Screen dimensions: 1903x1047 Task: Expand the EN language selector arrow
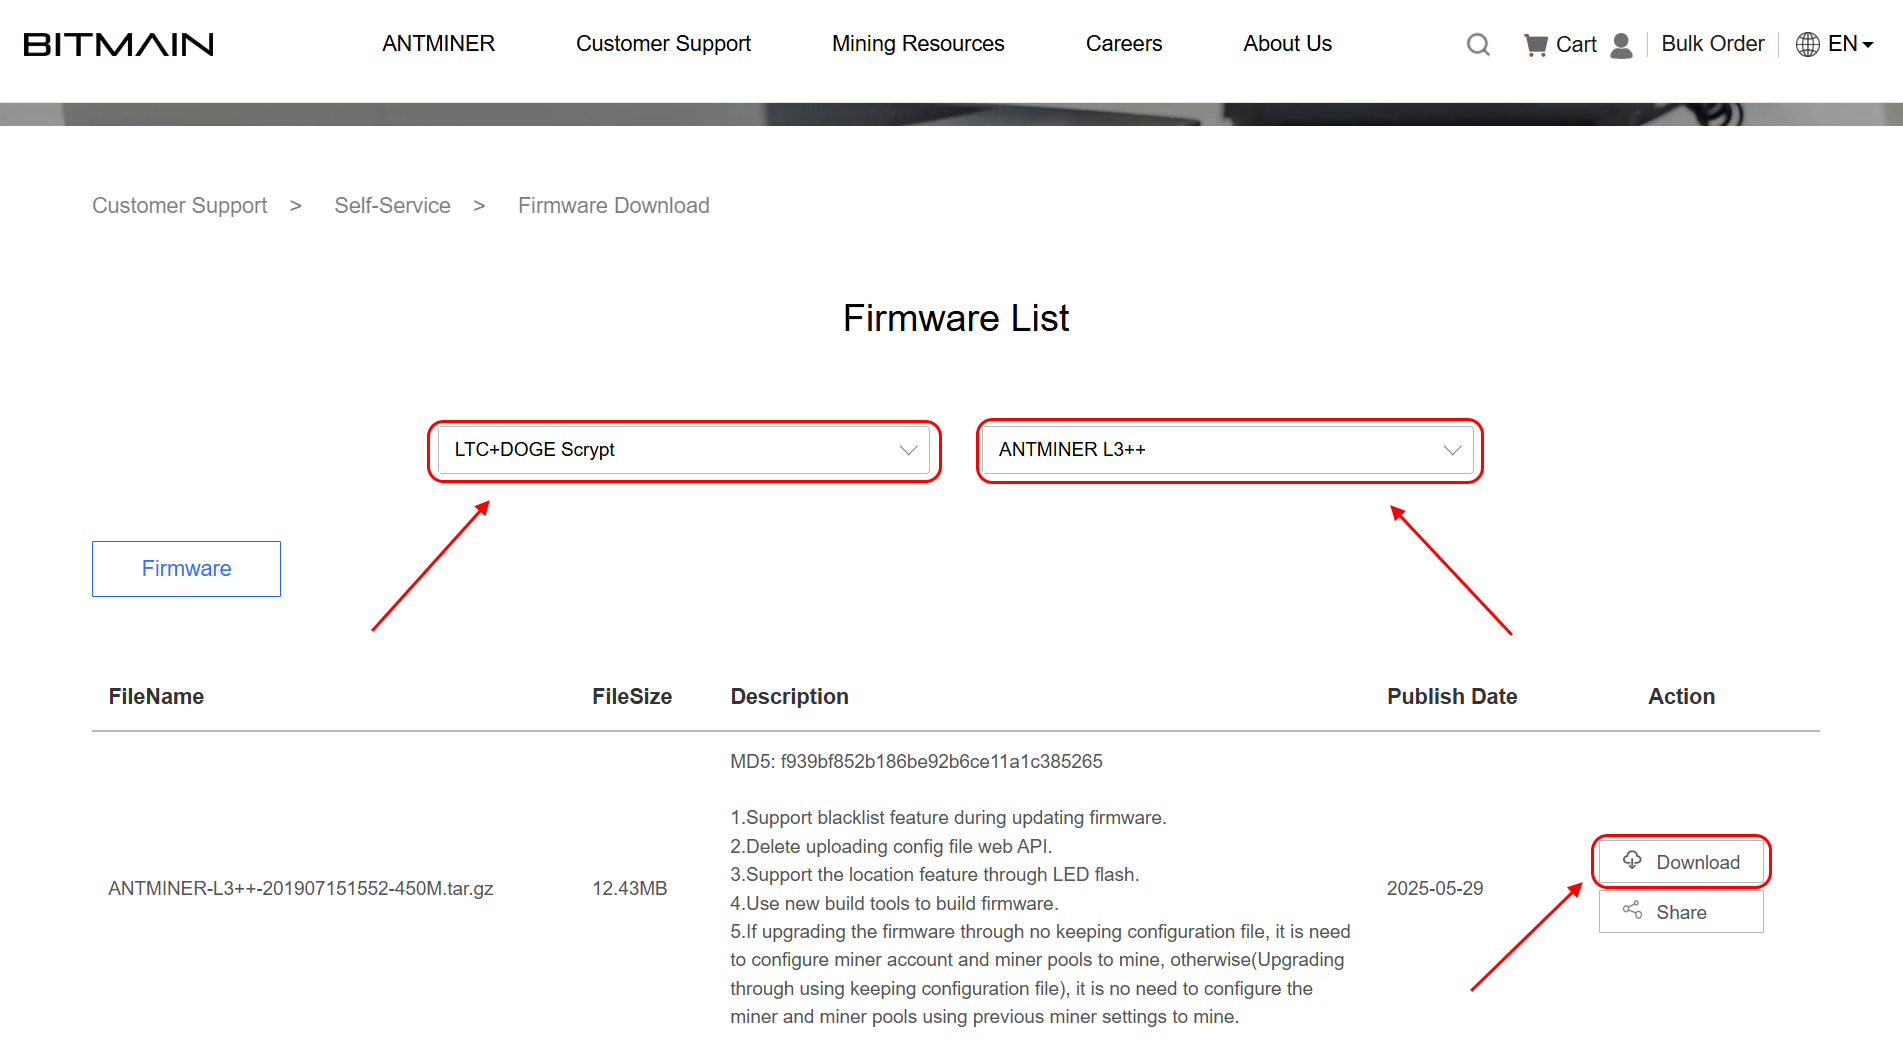click(1867, 44)
